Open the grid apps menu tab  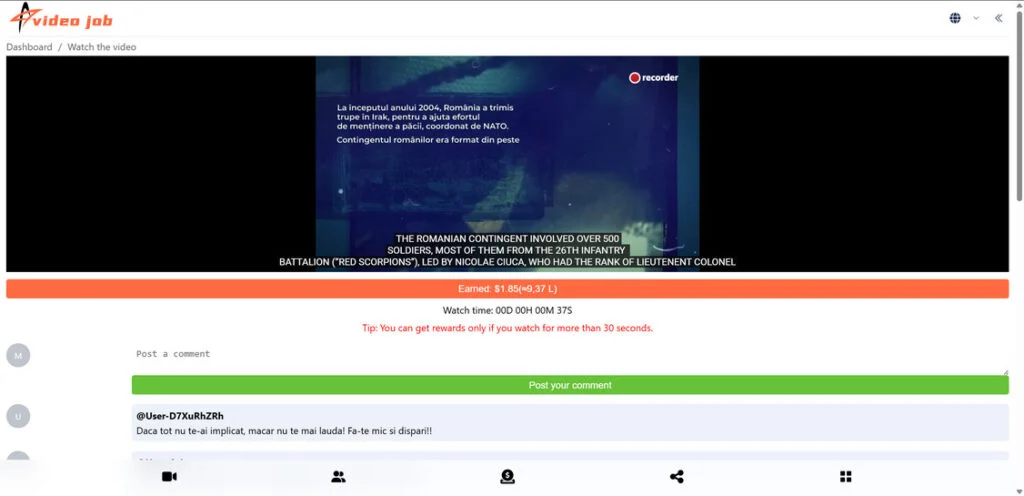(846, 476)
